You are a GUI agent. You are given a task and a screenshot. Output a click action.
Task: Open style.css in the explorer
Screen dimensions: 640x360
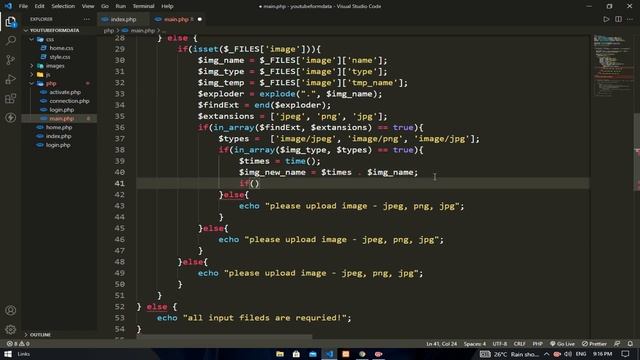pos(60,57)
